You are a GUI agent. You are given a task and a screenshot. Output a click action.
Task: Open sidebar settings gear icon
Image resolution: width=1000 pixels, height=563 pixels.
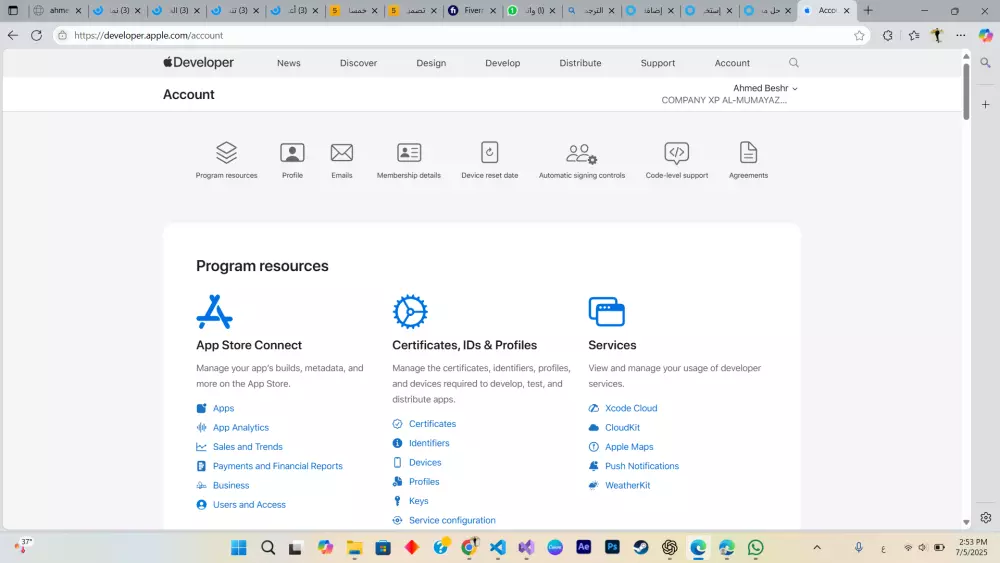(985, 518)
